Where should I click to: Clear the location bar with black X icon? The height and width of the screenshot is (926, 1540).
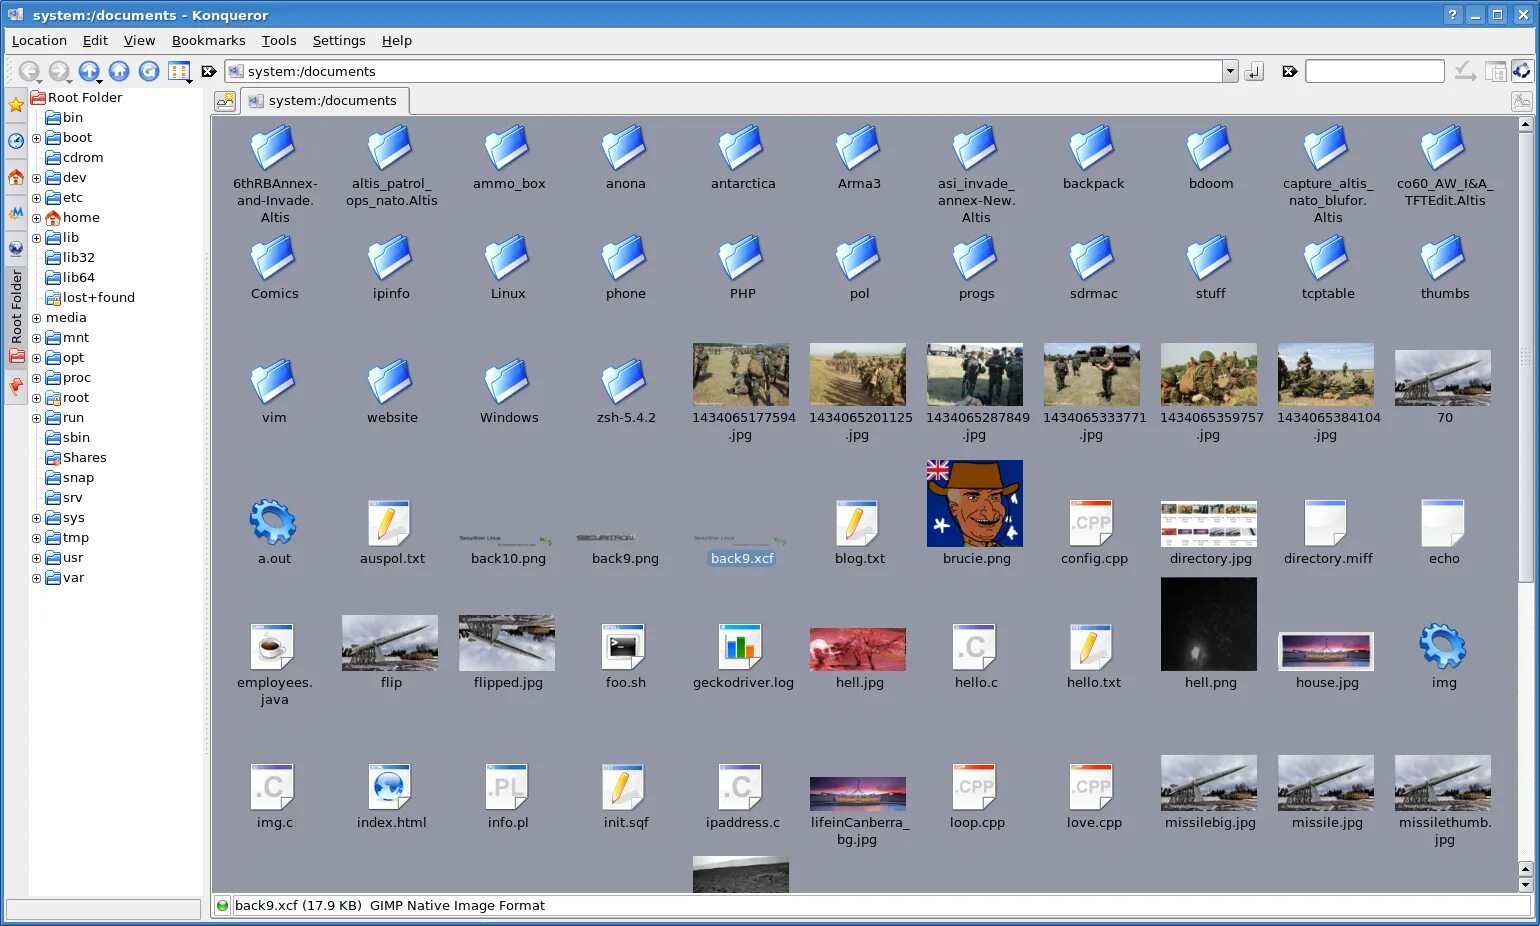tap(209, 71)
